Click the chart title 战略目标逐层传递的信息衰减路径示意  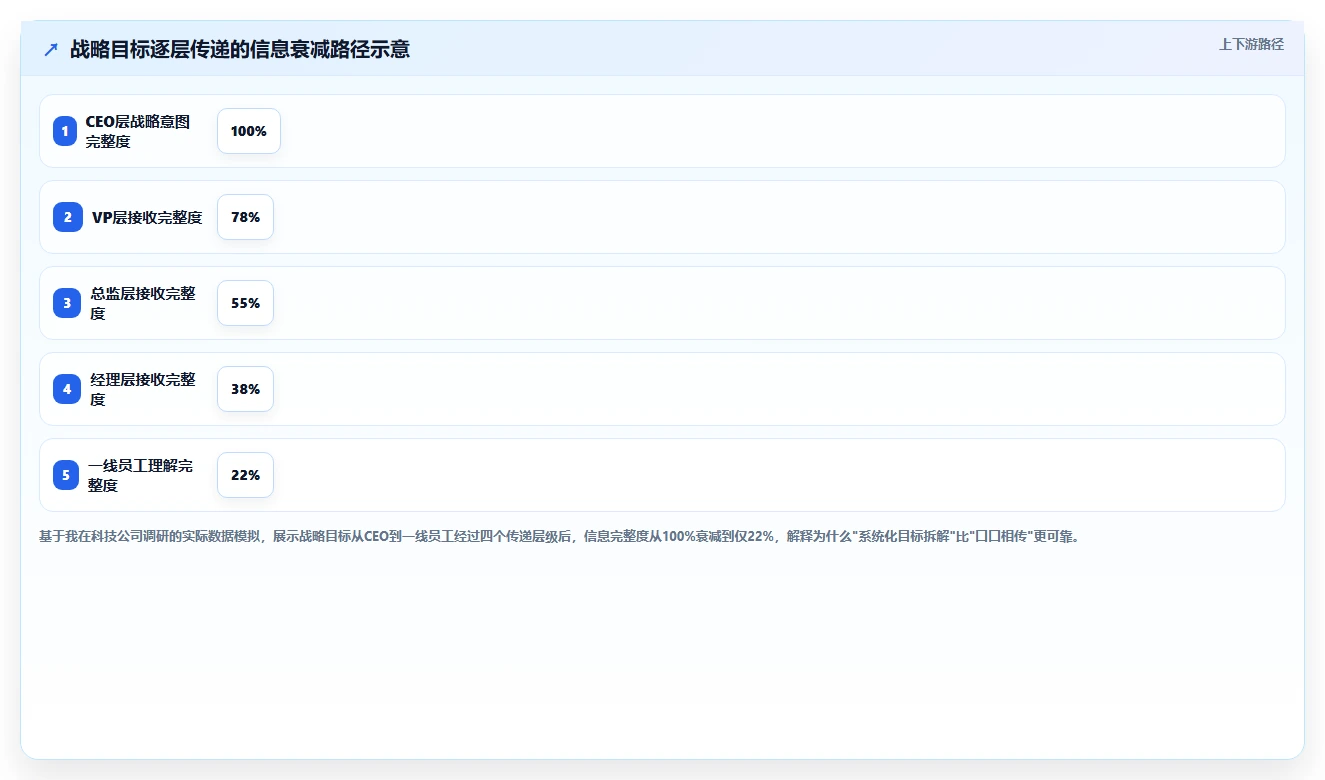[240, 49]
